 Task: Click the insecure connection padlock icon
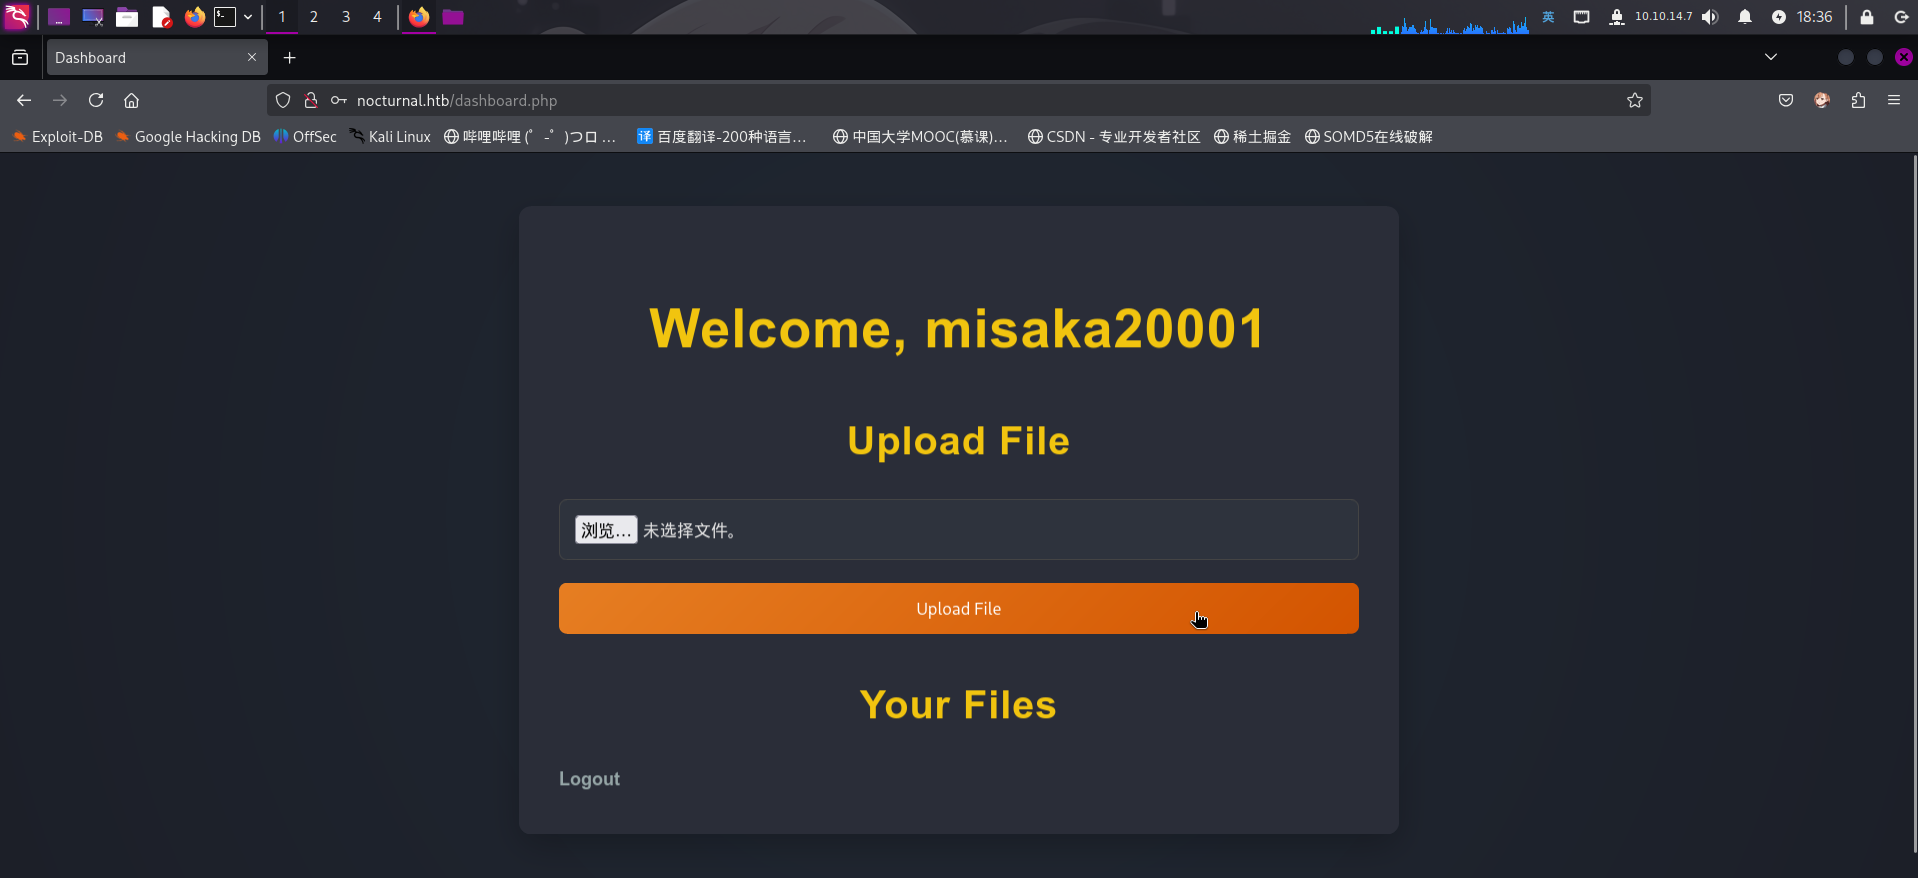click(x=311, y=100)
